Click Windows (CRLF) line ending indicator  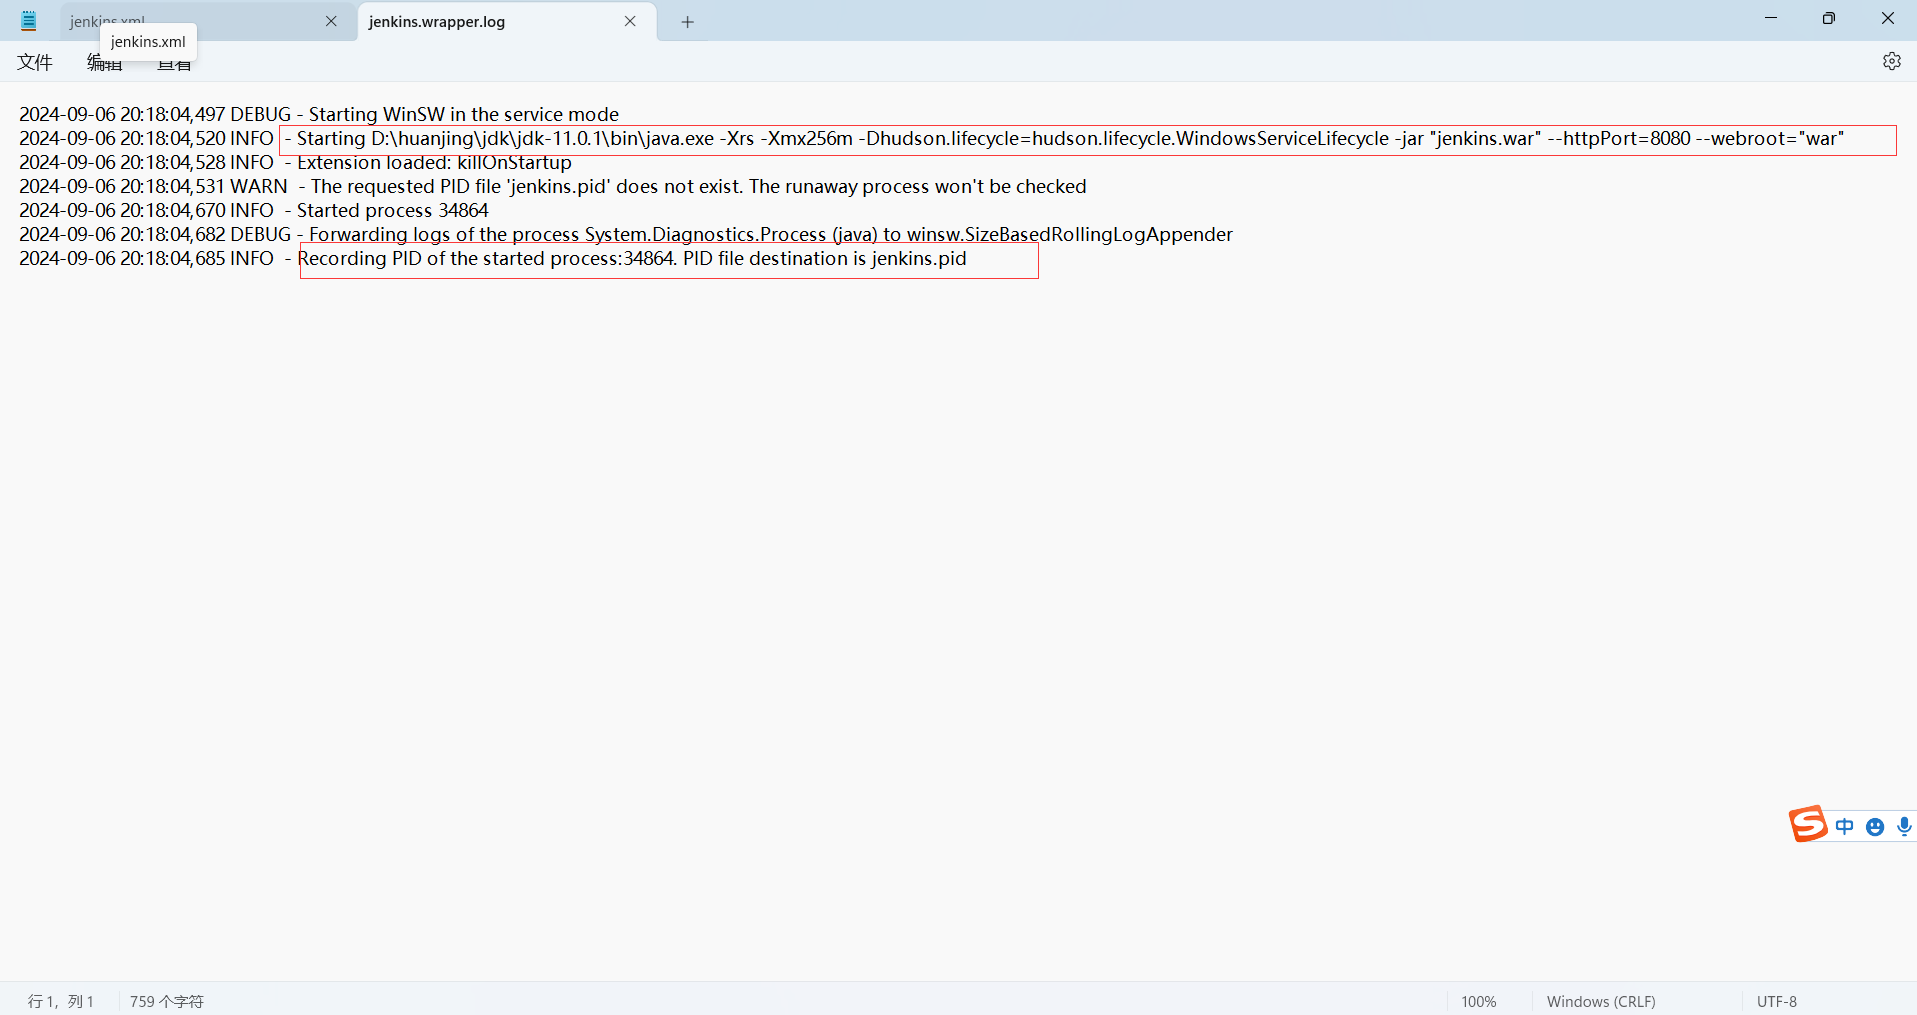click(x=1601, y=1001)
